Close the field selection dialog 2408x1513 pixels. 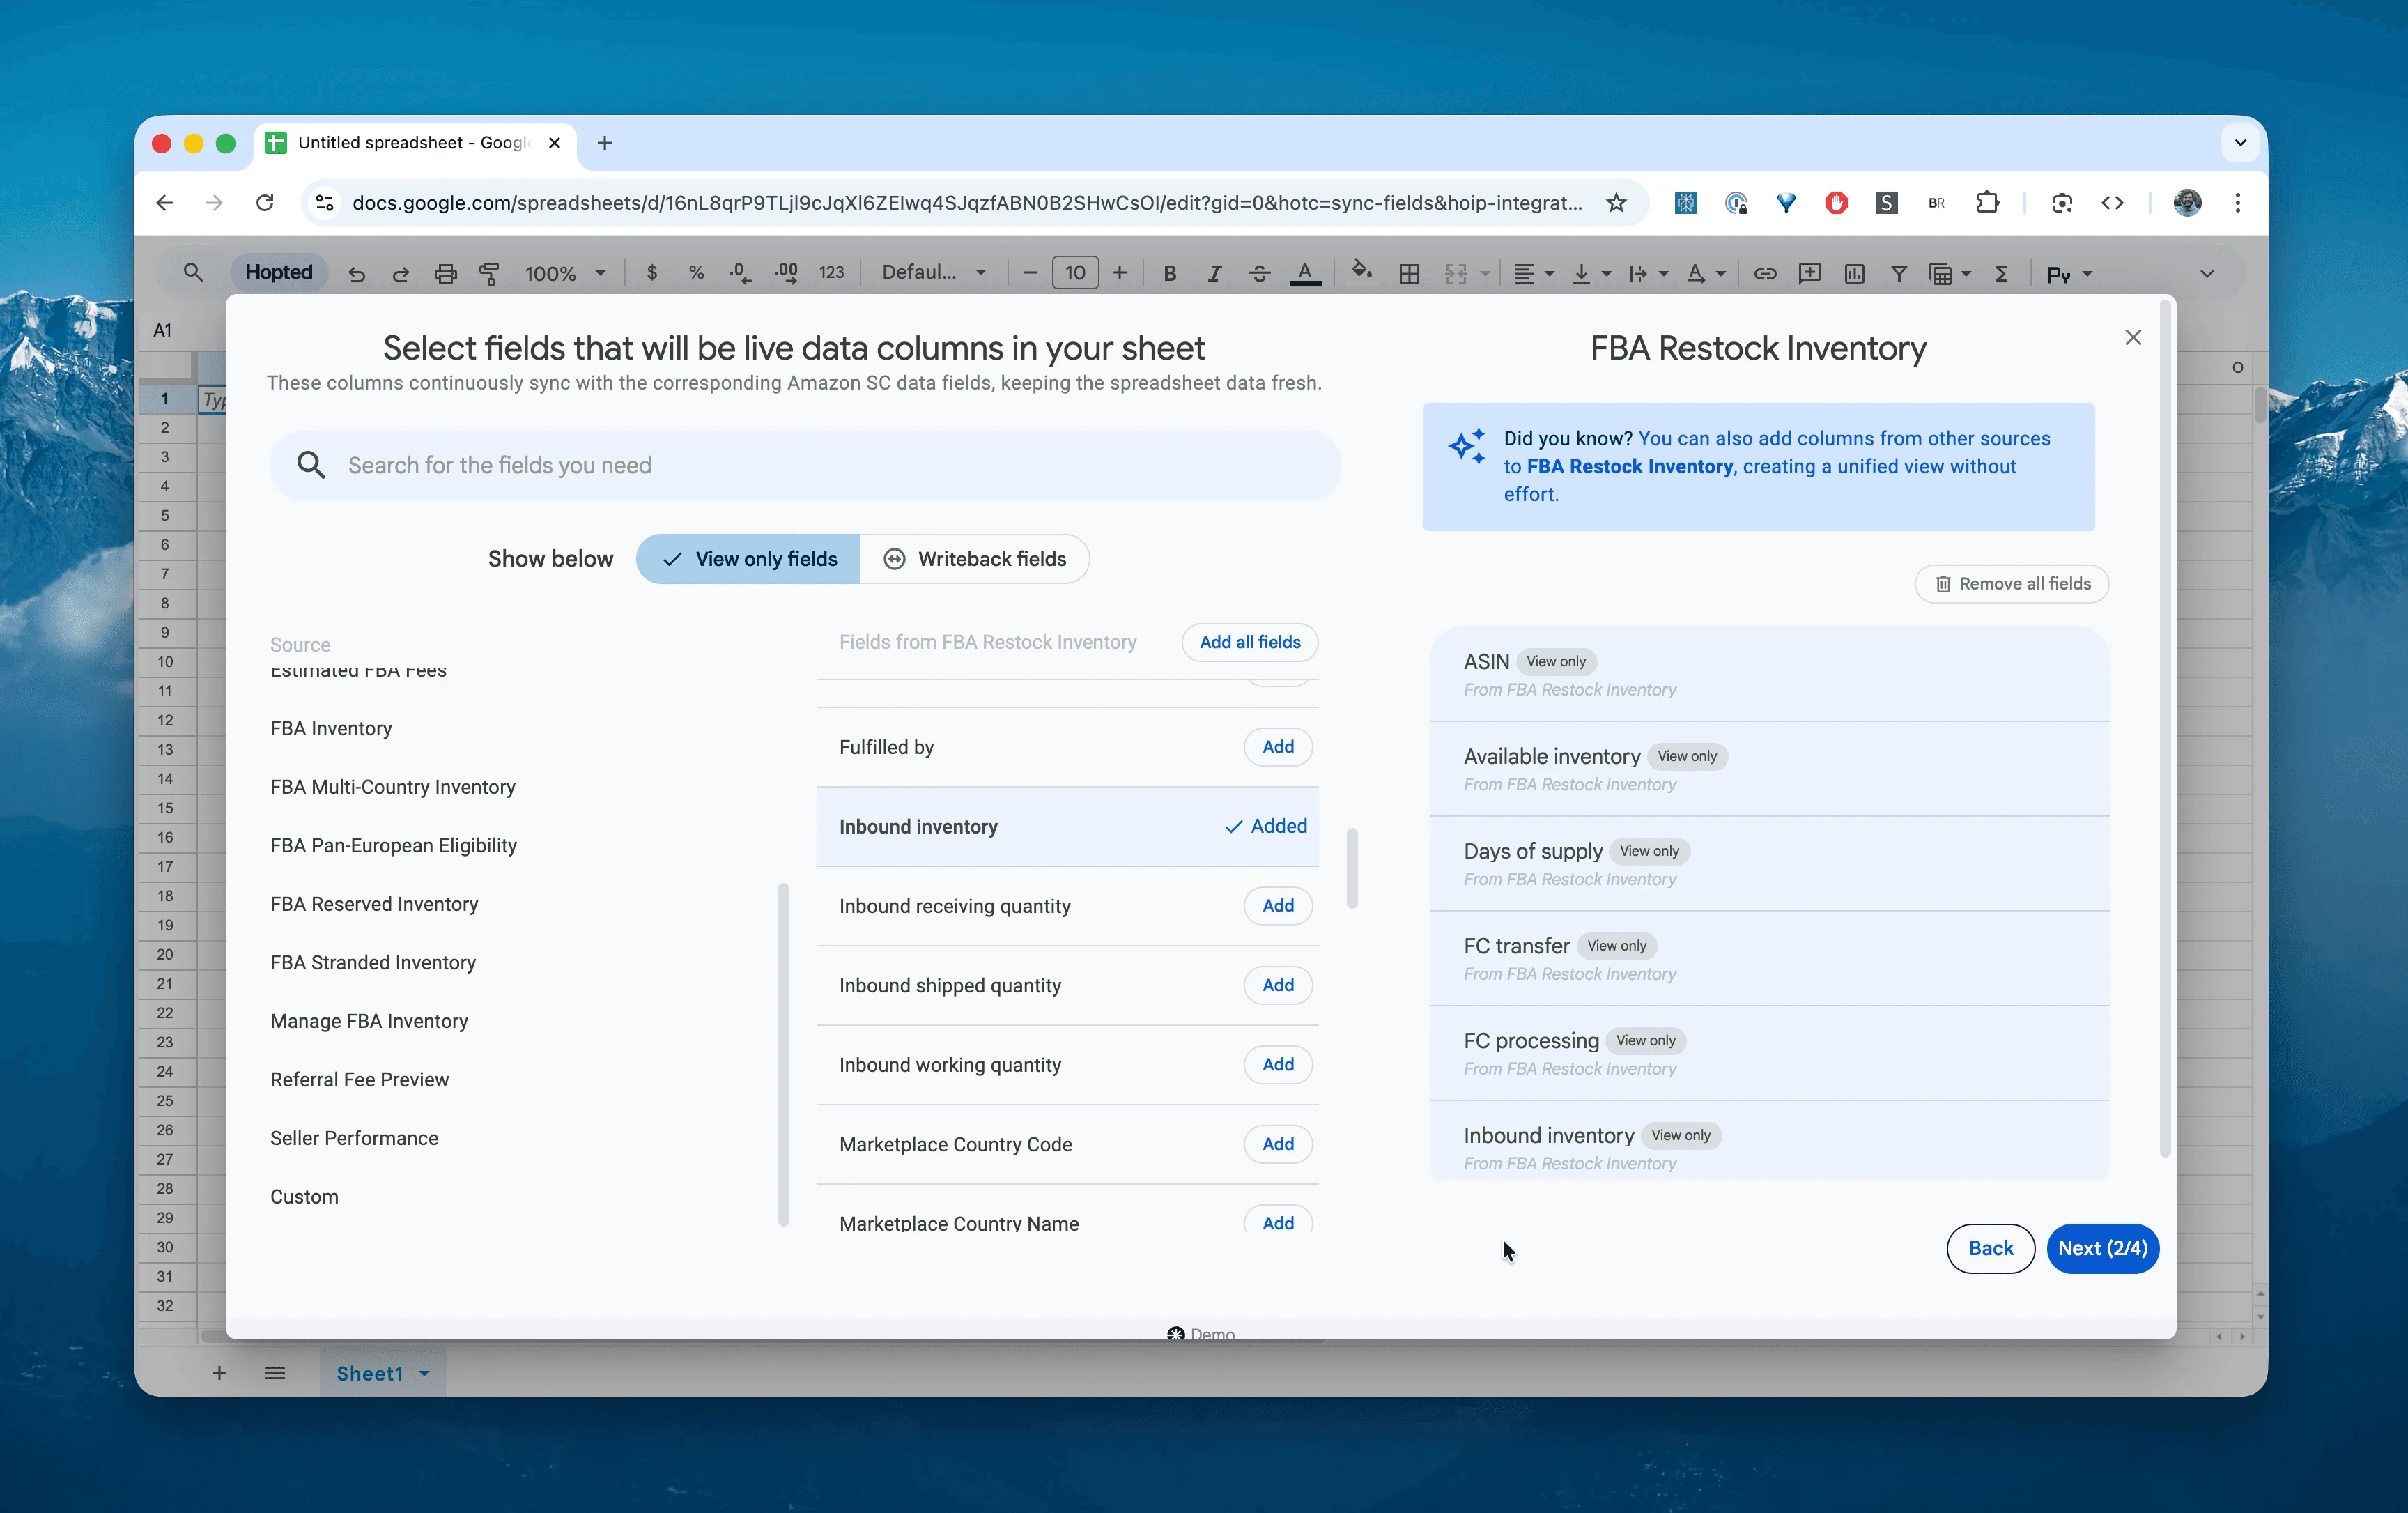coord(2133,338)
